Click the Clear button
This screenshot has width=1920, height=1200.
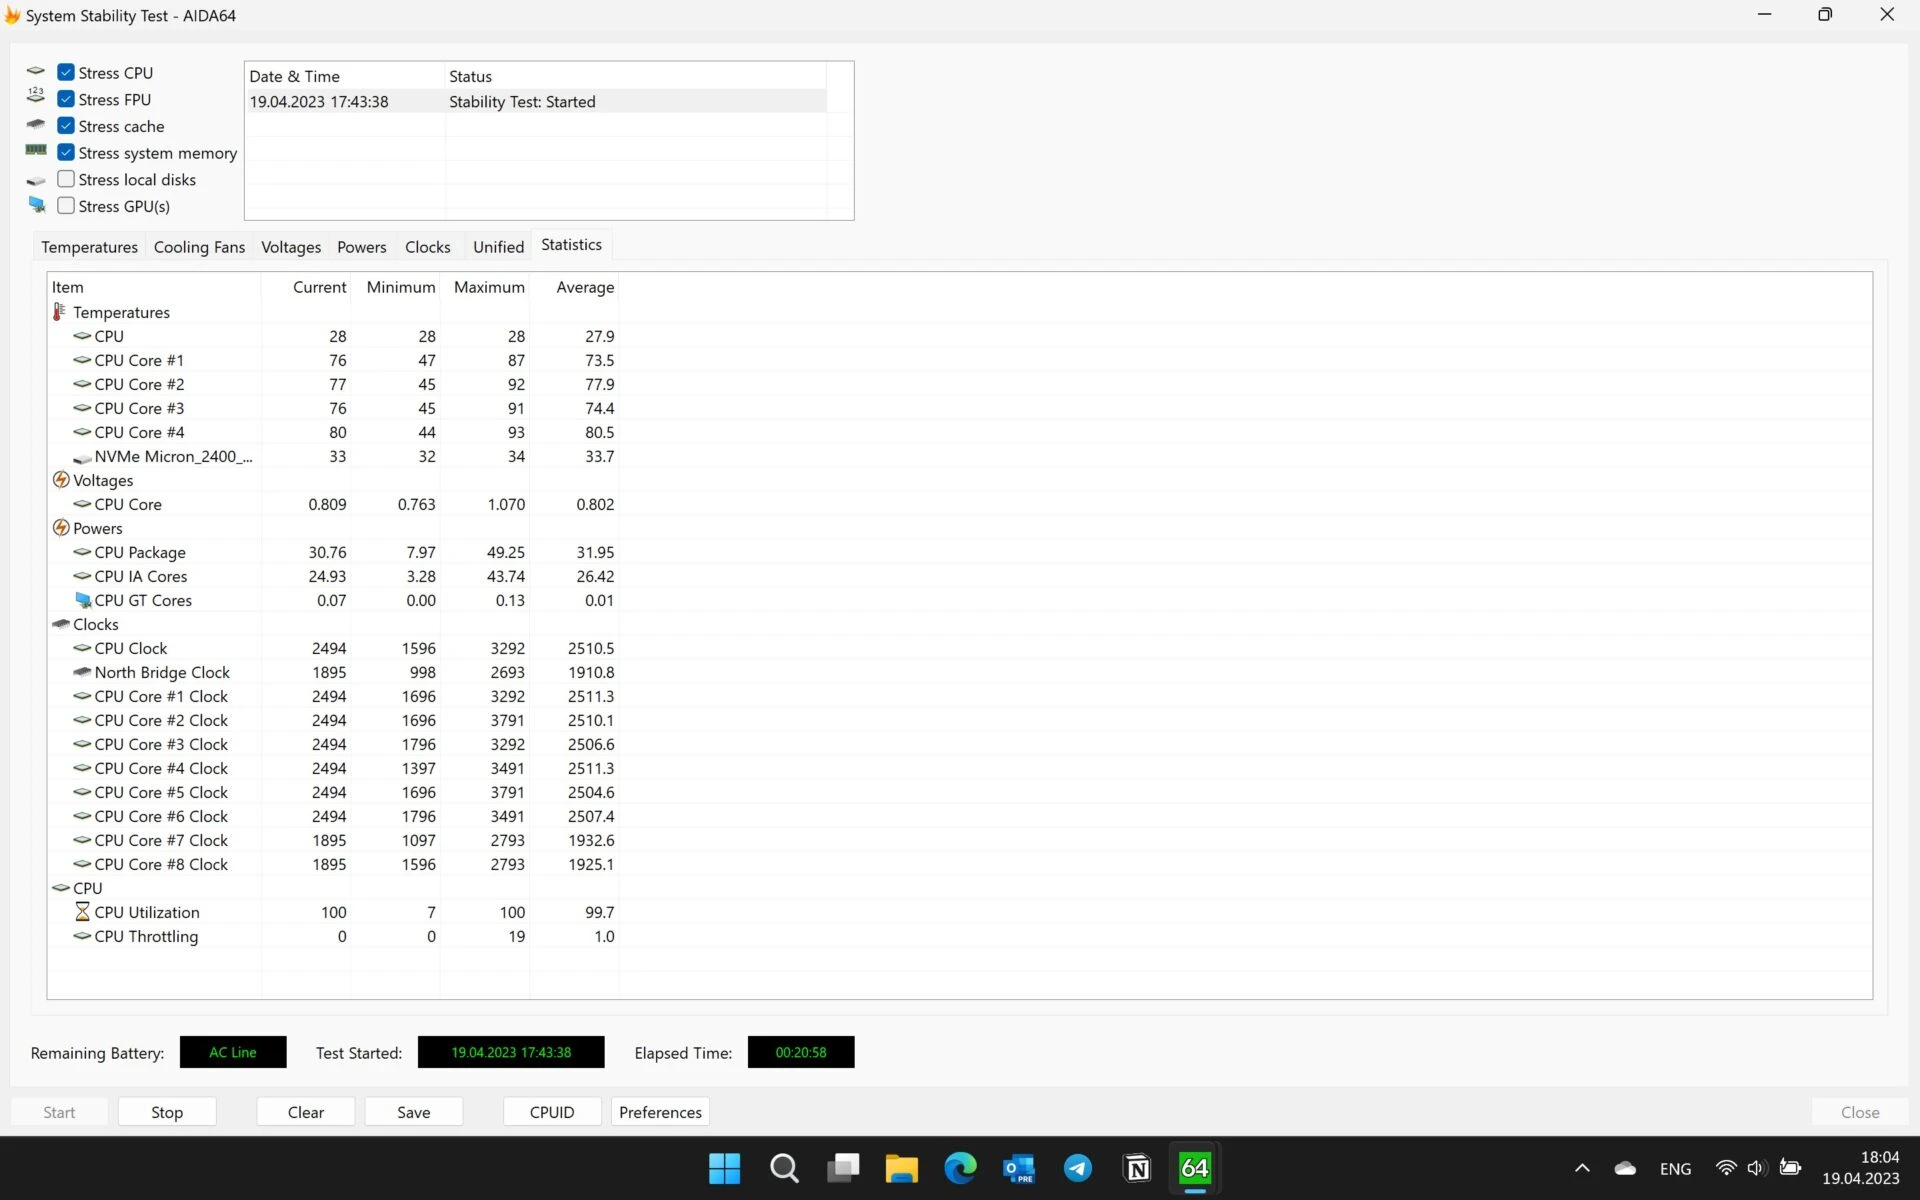click(306, 1112)
